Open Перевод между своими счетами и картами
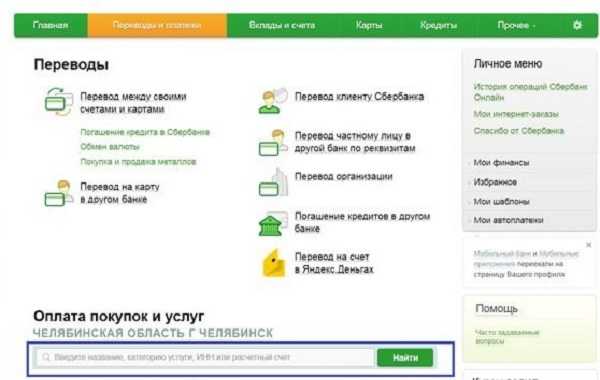 tap(133, 103)
